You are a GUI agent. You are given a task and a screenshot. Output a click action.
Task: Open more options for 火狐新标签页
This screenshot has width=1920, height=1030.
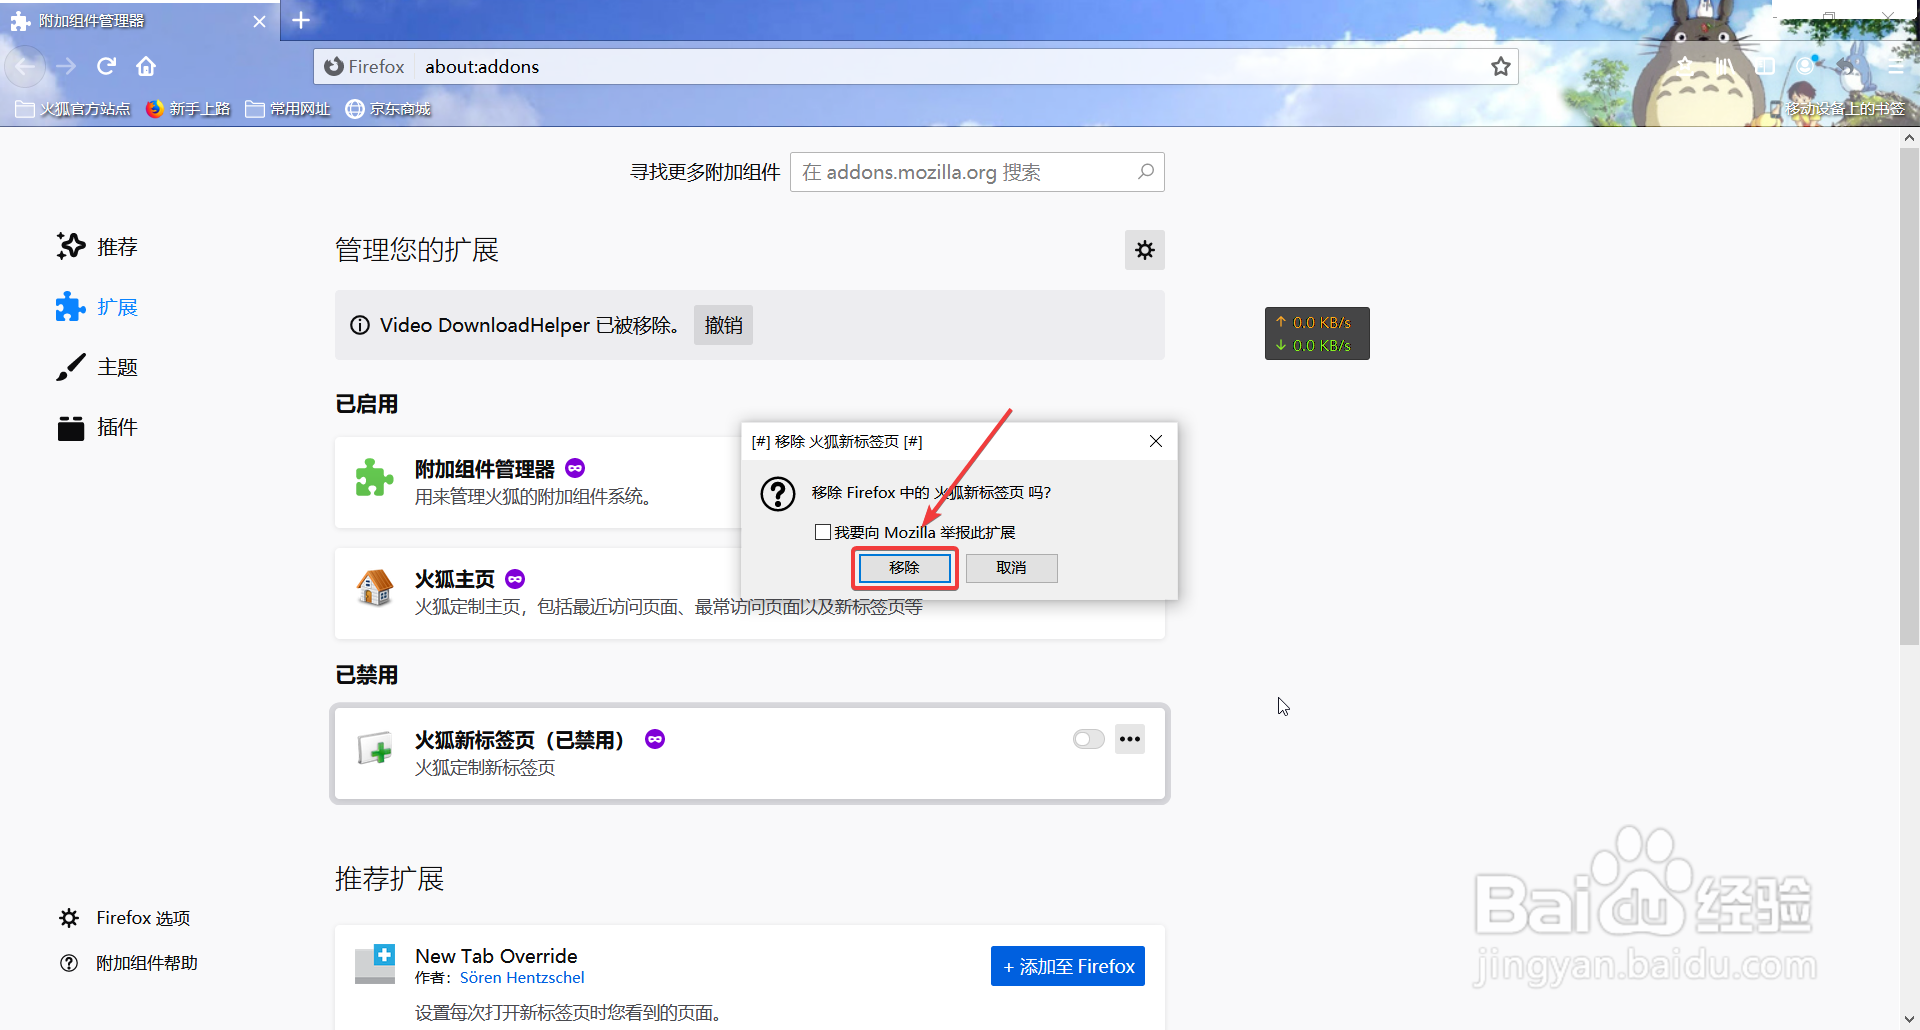1130,739
